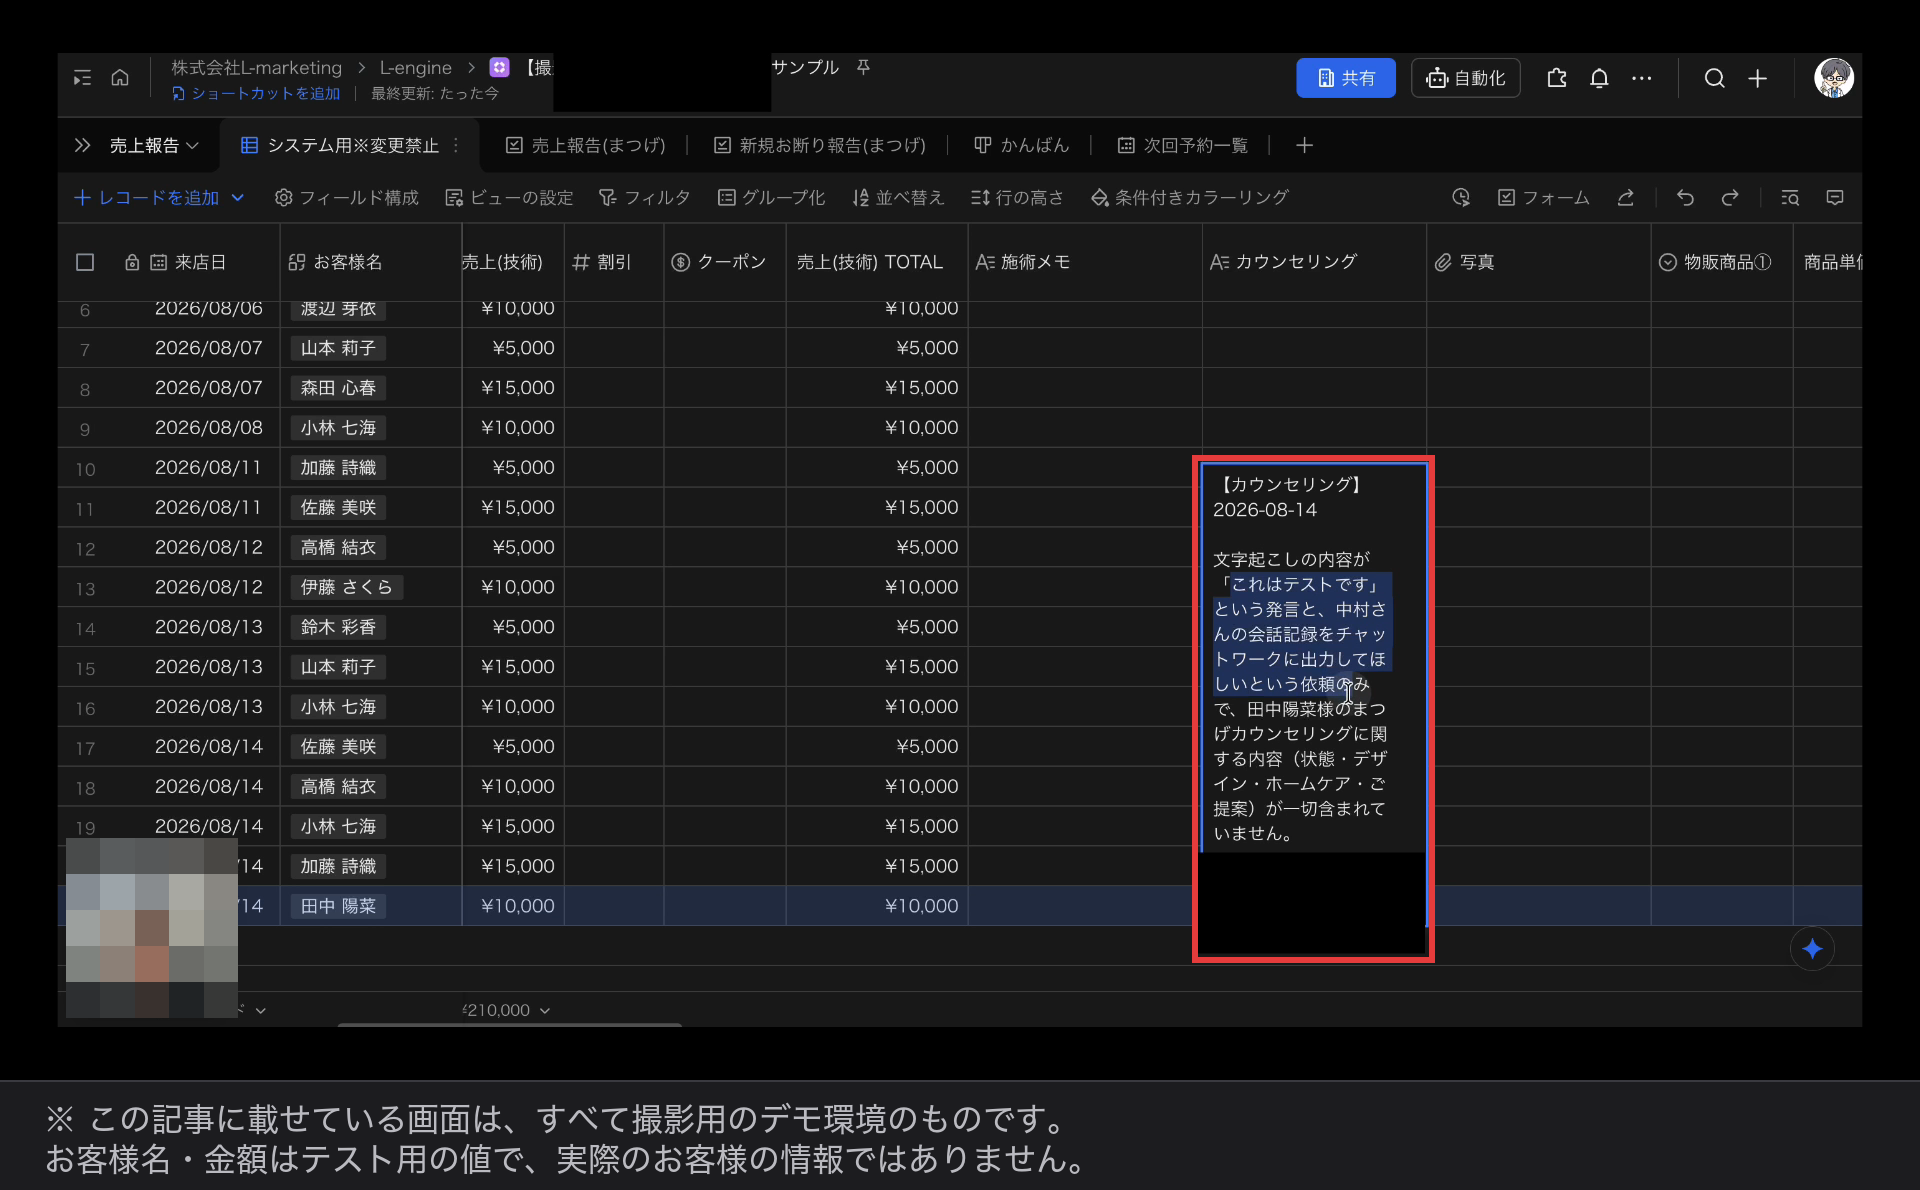Image resolution: width=1920 pixels, height=1190 pixels.
Task: Open the user profile avatar
Action: point(1833,78)
